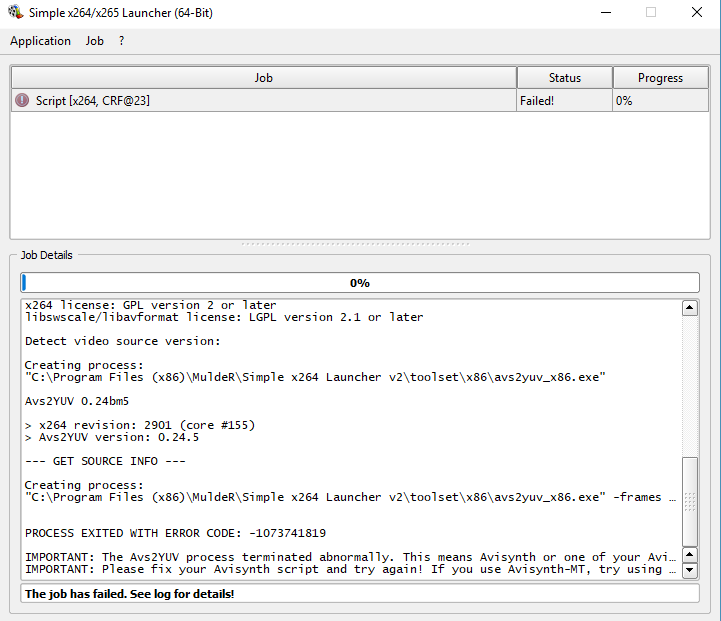The width and height of the screenshot is (721, 621).
Task: Click the 'Avs2YUV 0.24bm5' log line
Action: [77, 401]
